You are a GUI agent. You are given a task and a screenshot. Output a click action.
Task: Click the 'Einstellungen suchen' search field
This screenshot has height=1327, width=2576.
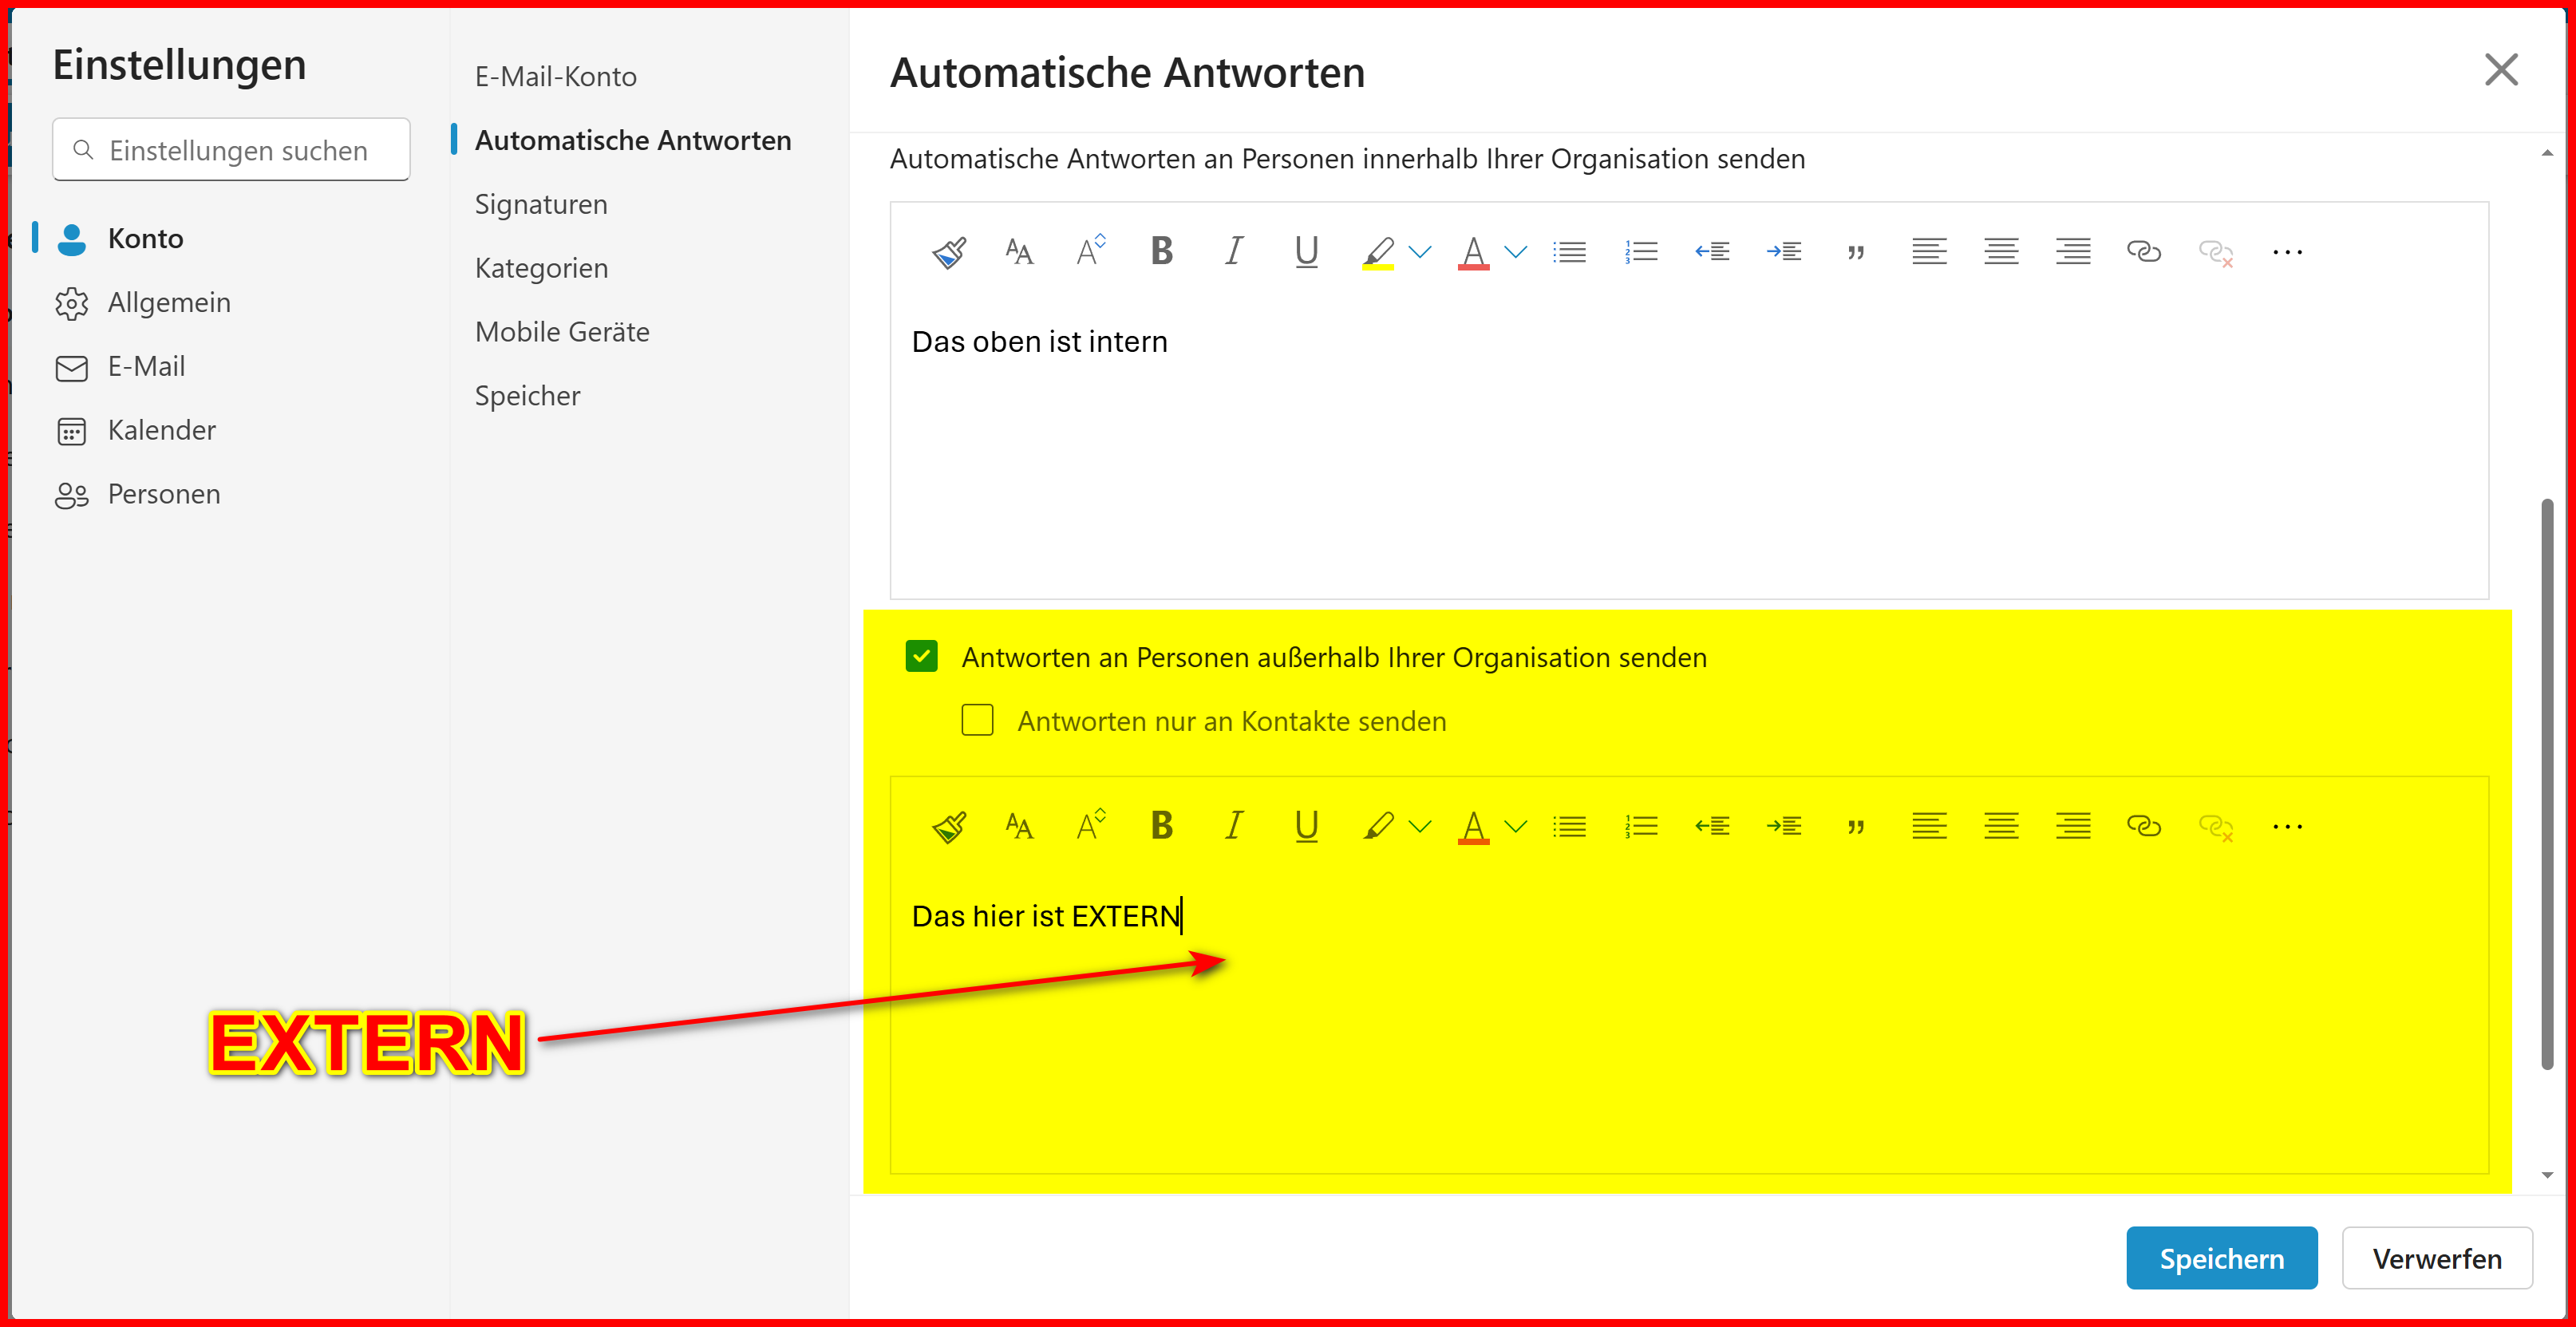[x=238, y=150]
